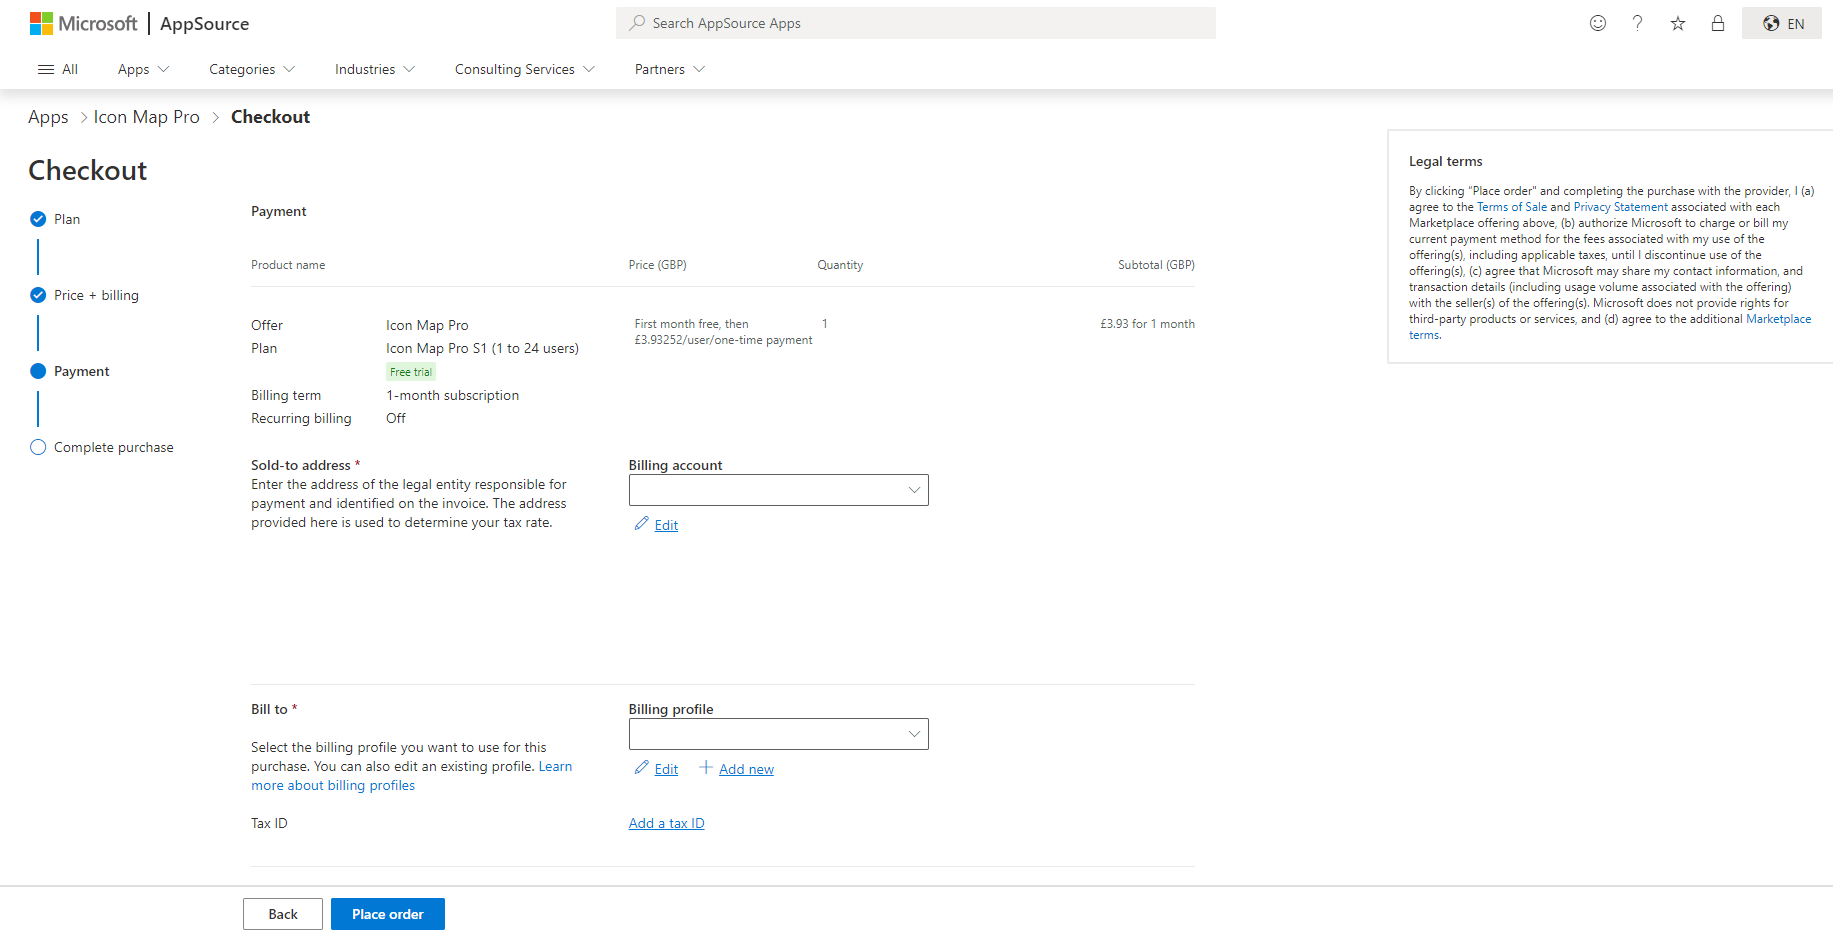
Task: Expand the Categories menu
Action: pos(251,69)
